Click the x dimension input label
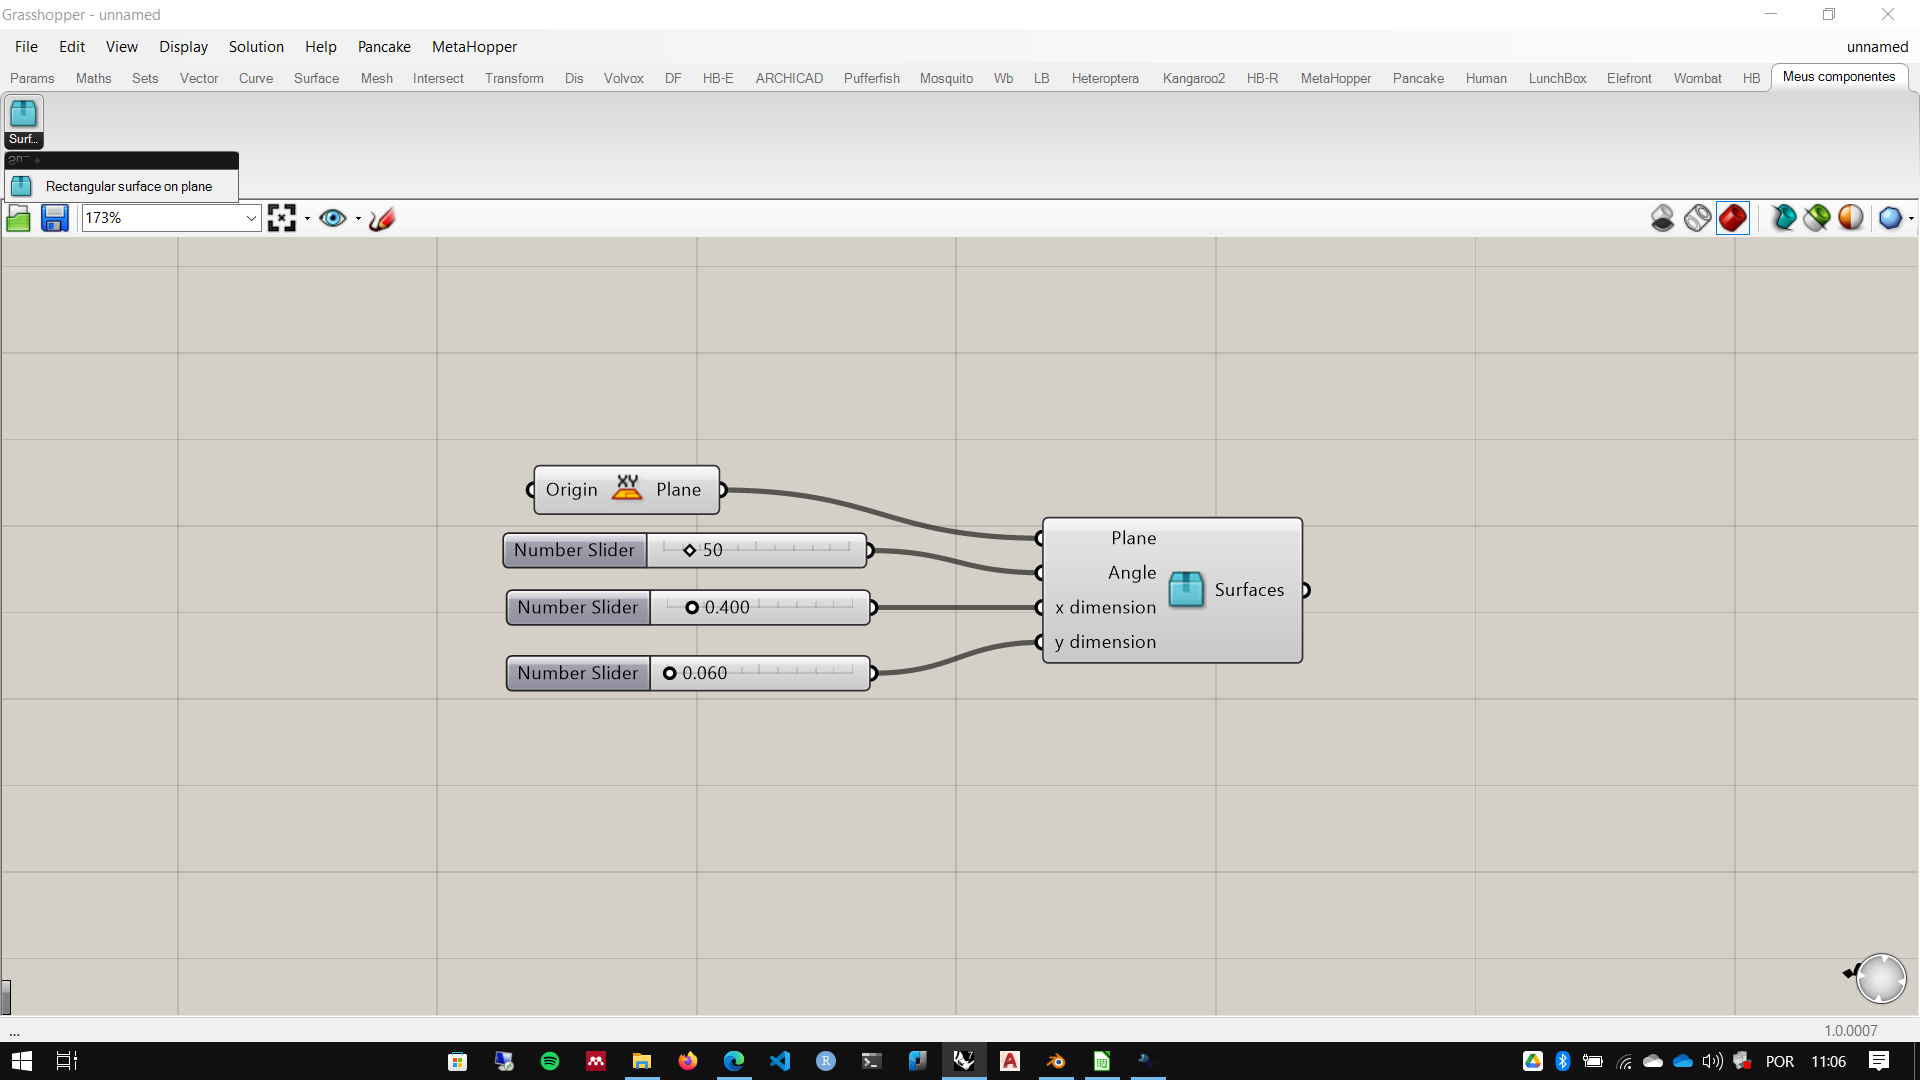Screen dimensions: 1920x1080 [1105, 607]
